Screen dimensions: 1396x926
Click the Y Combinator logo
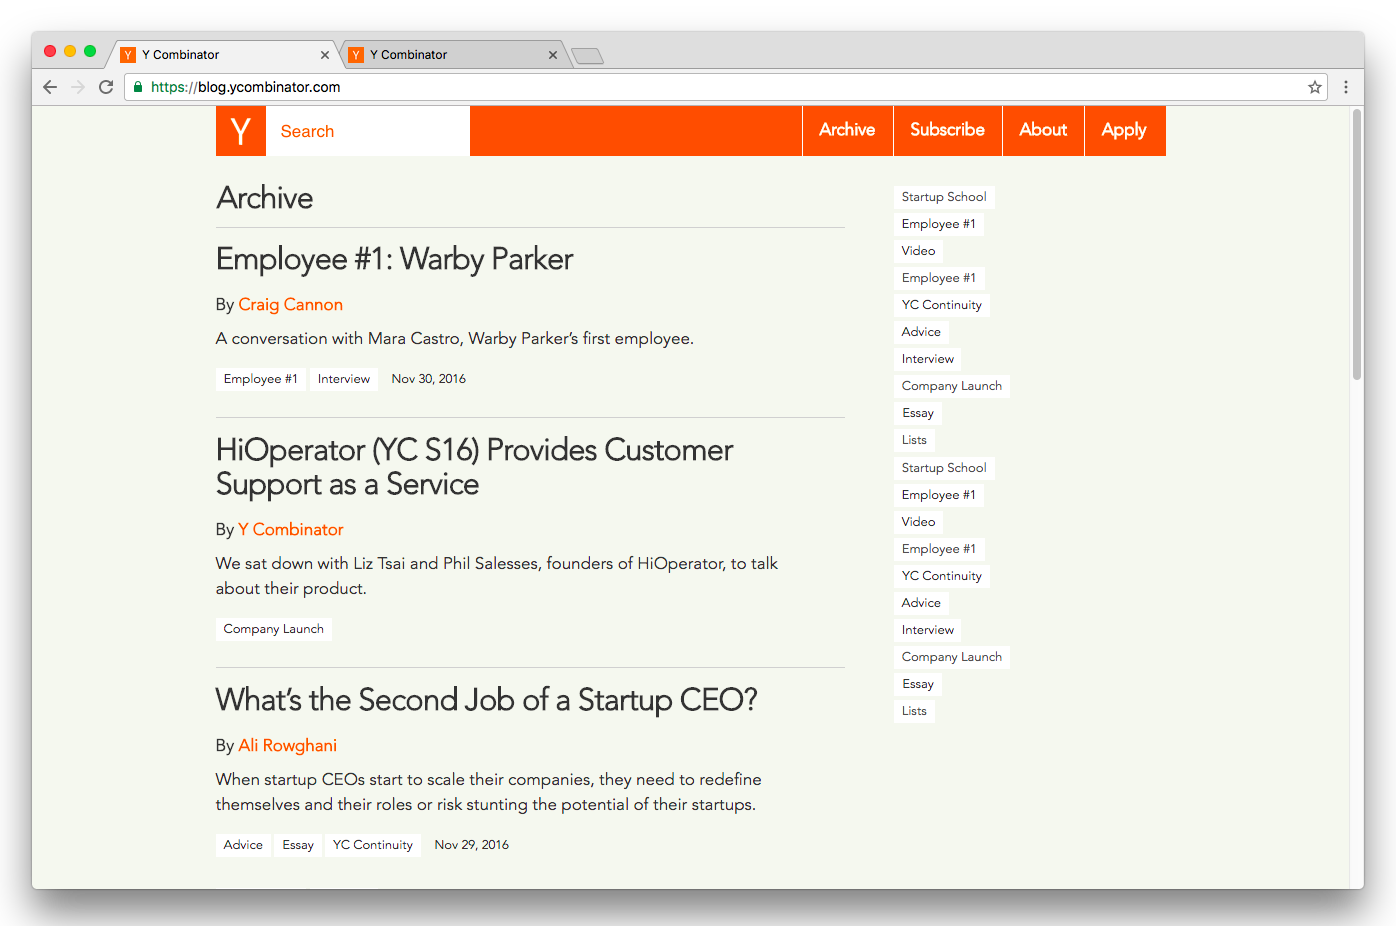pos(241,131)
